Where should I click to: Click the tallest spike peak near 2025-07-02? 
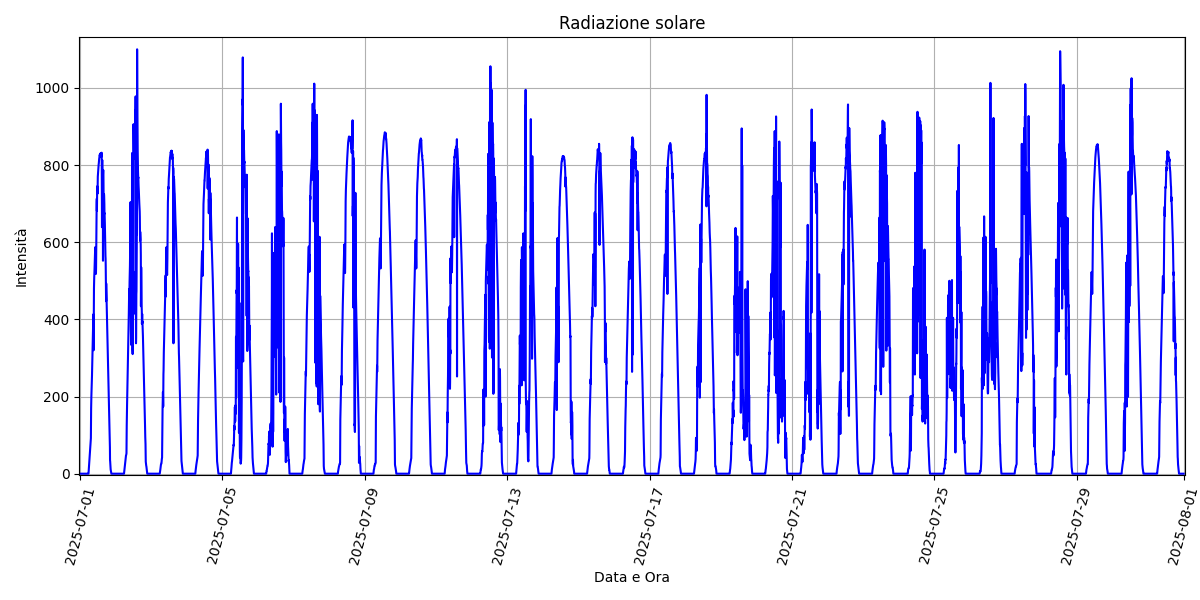coord(137,50)
